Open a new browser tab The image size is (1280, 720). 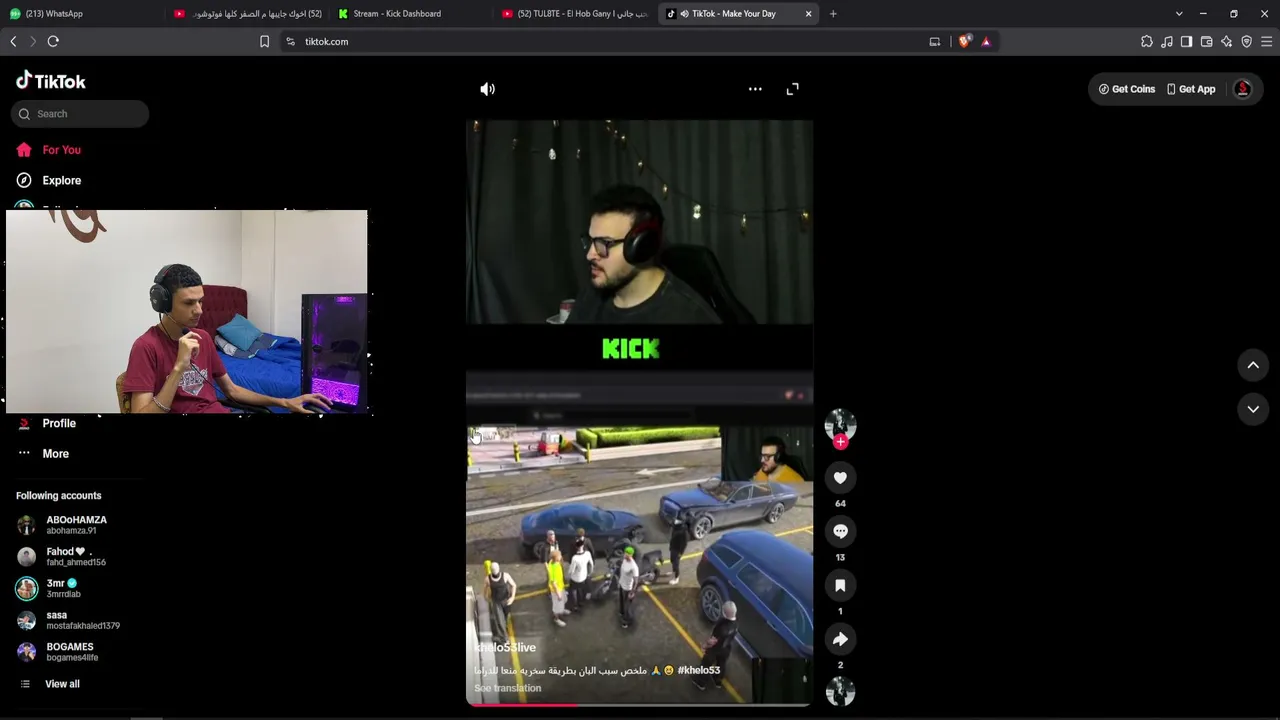click(833, 14)
